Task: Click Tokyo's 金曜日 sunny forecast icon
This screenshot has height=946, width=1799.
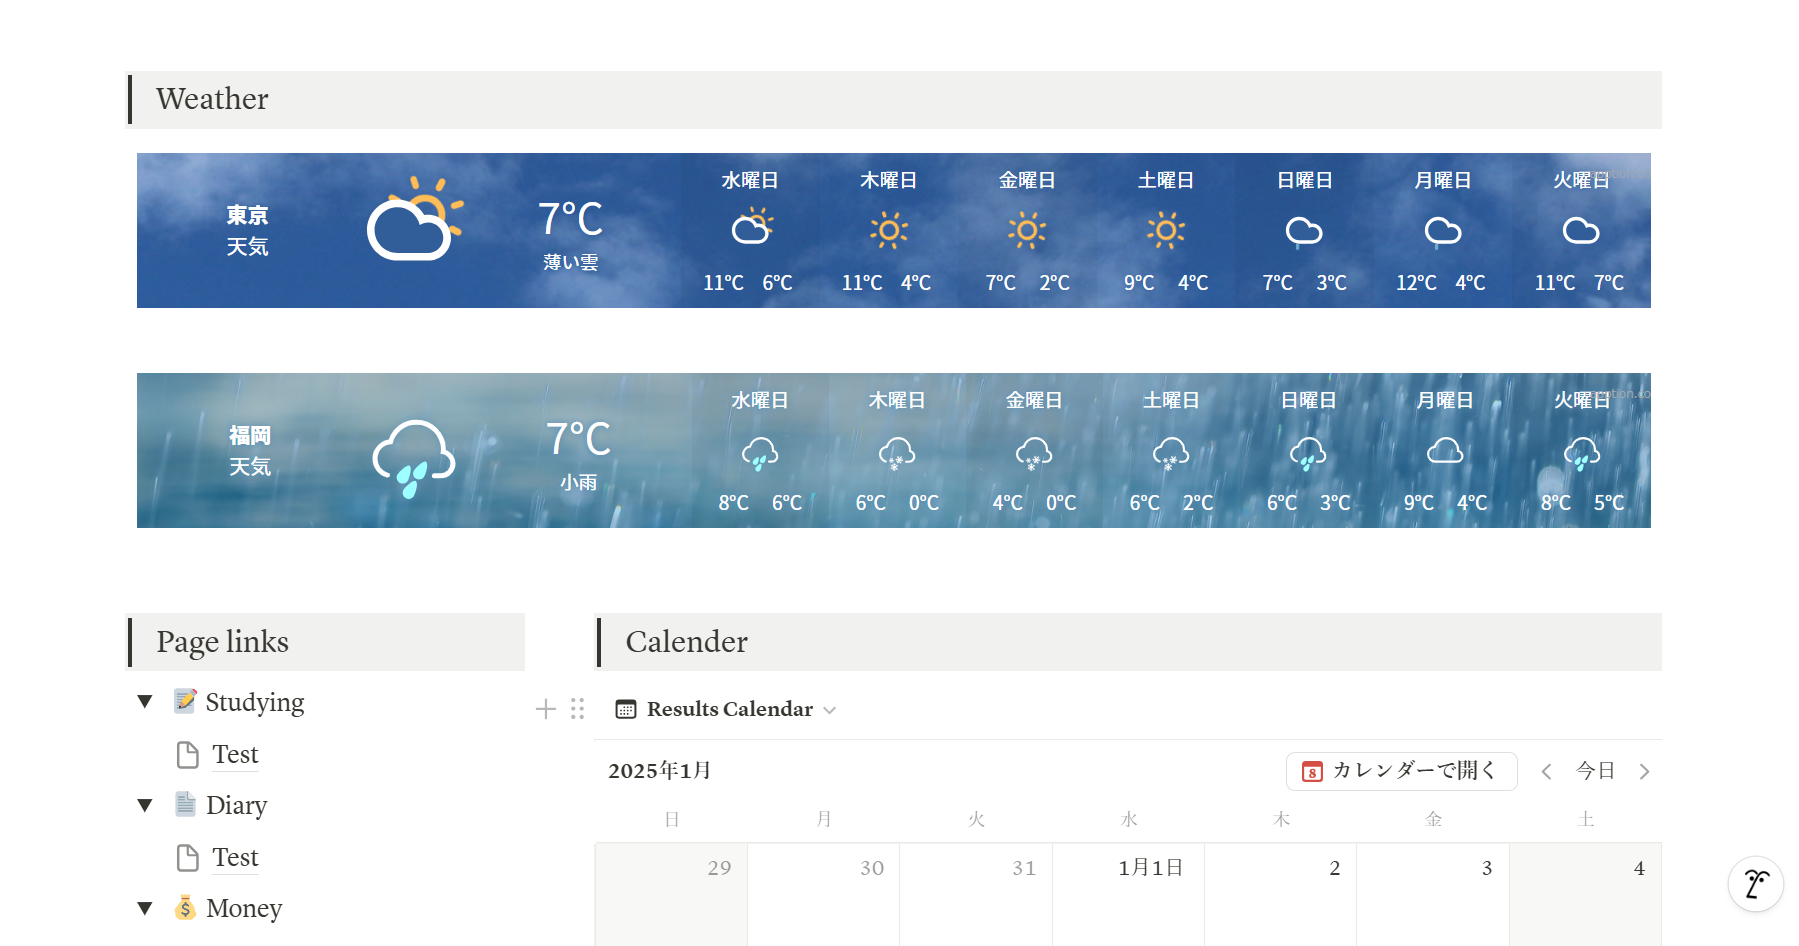Action: coord(1027,230)
